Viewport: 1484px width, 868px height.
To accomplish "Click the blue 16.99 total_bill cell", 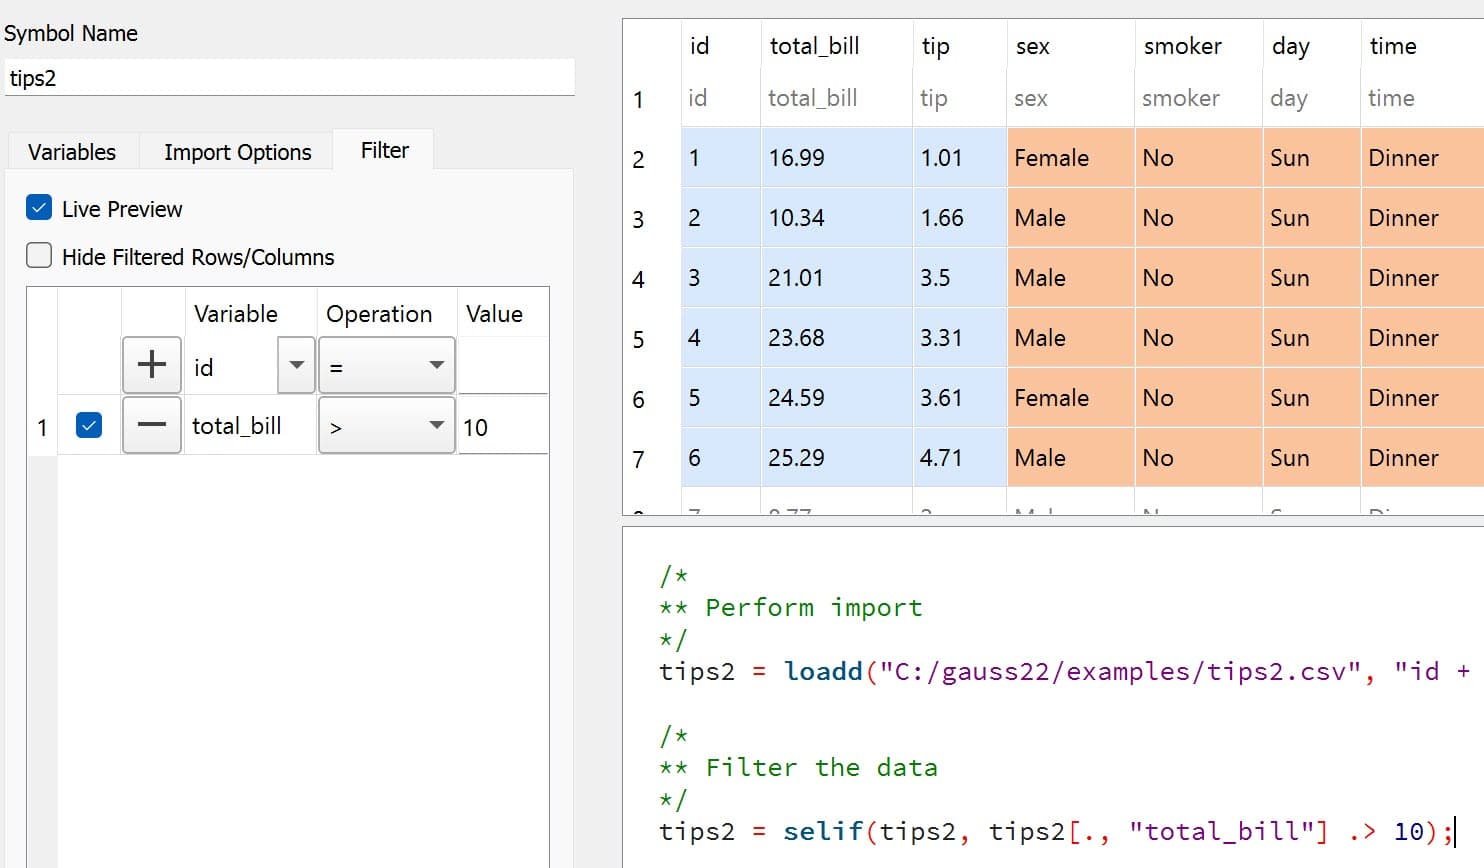I will (835, 158).
